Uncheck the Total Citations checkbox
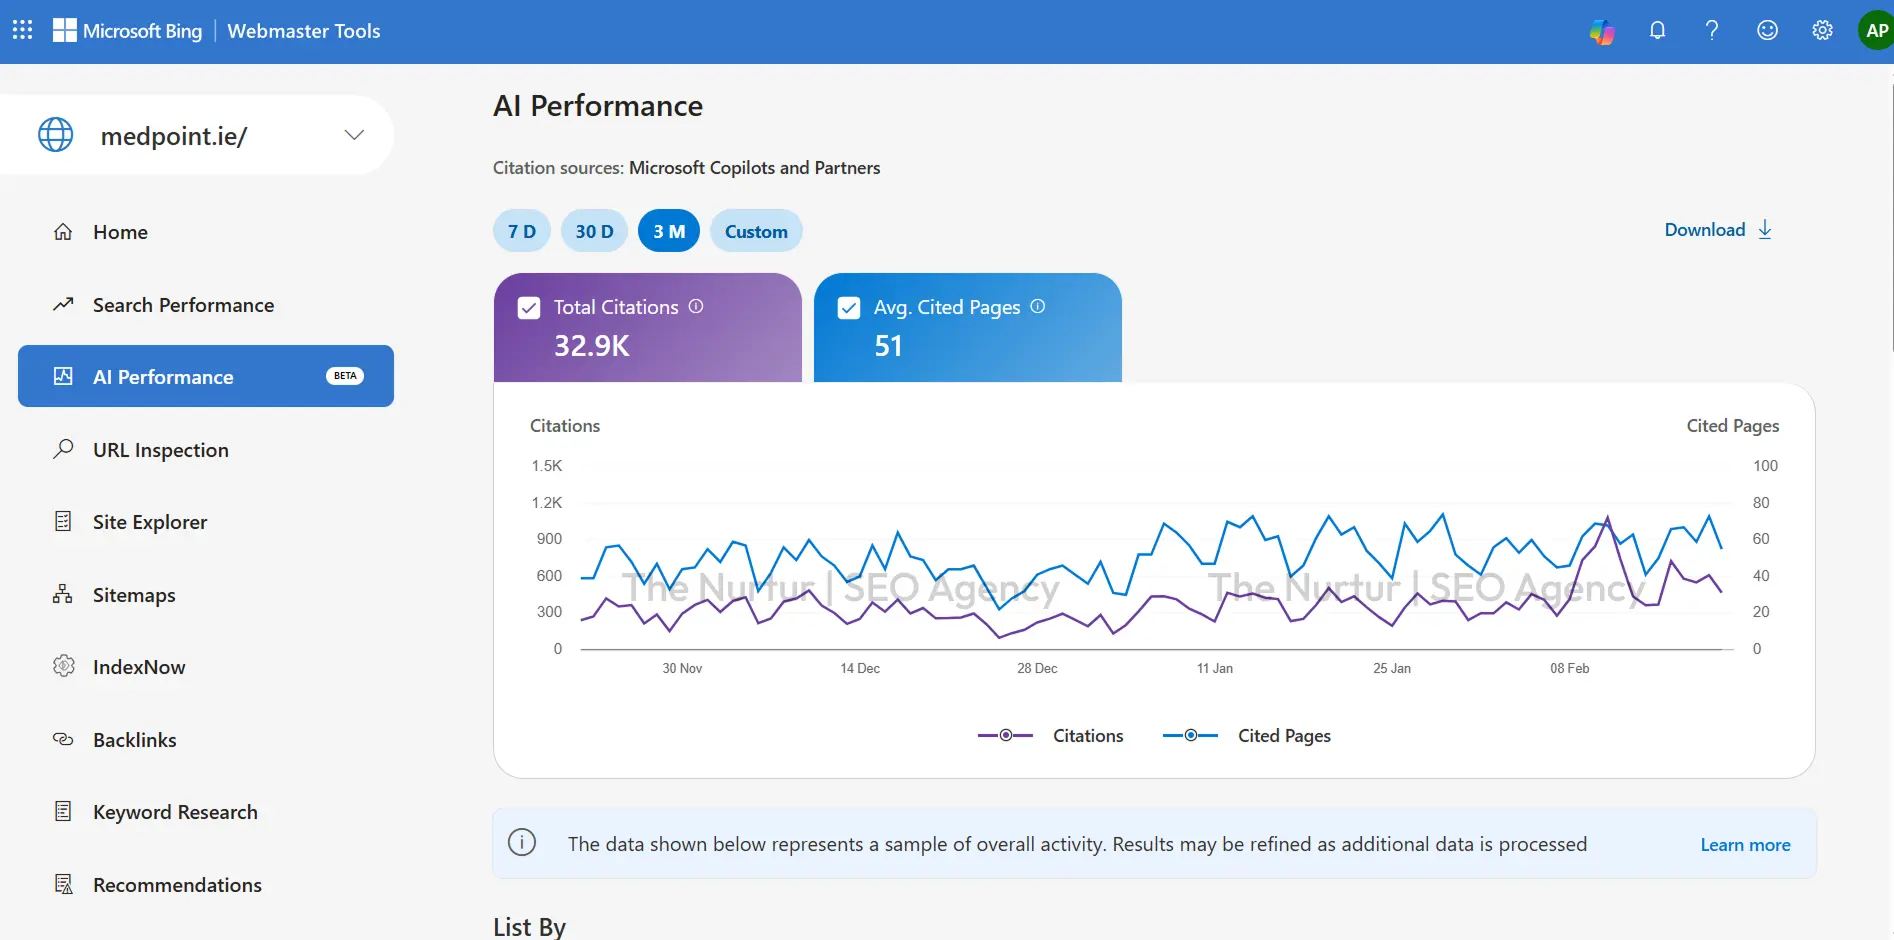Viewport: 1894px width, 940px height. [529, 308]
